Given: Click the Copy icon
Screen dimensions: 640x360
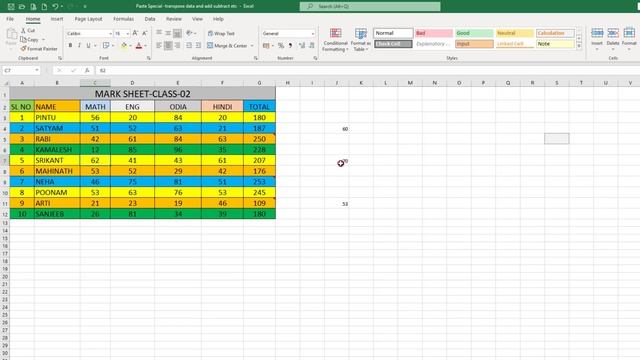Looking at the screenshot, I should pos(23,40).
